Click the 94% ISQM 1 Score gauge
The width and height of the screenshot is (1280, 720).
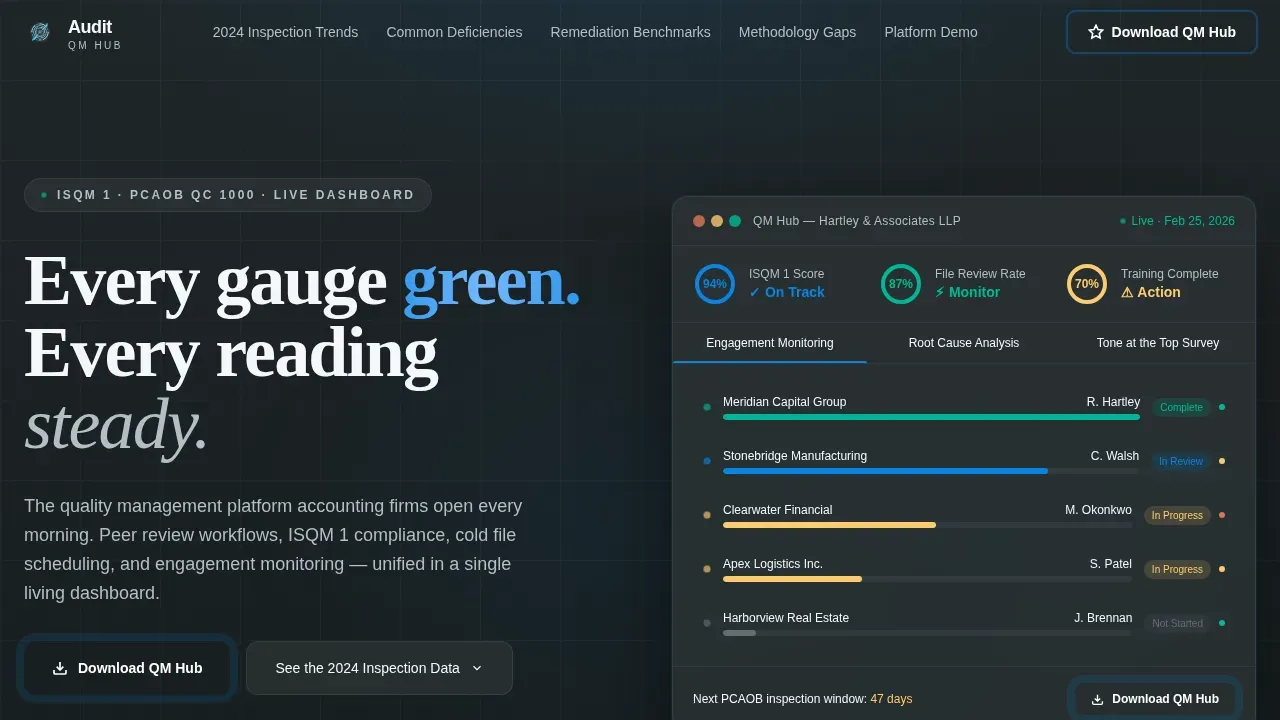click(715, 284)
